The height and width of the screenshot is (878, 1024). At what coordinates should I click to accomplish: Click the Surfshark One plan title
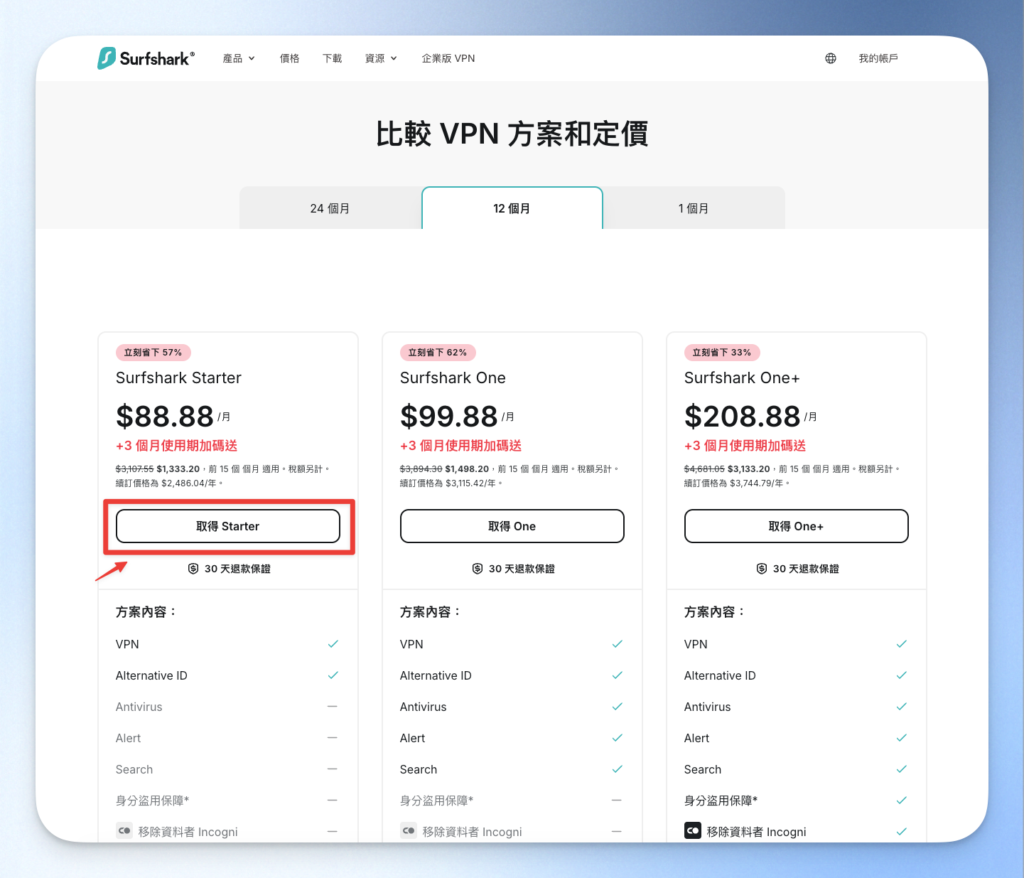pyautogui.click(x=453, y=378)
